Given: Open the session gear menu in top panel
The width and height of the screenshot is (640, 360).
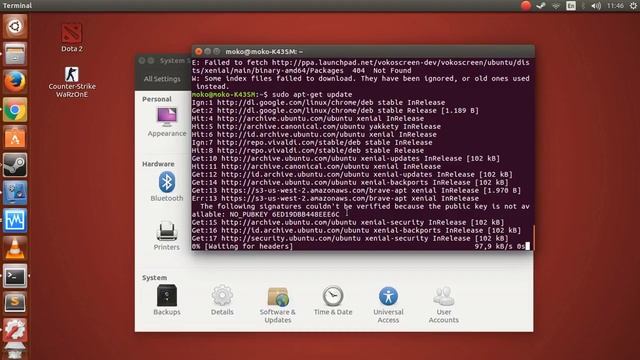Looking at the screenshot, I should [x=633, y=6].
